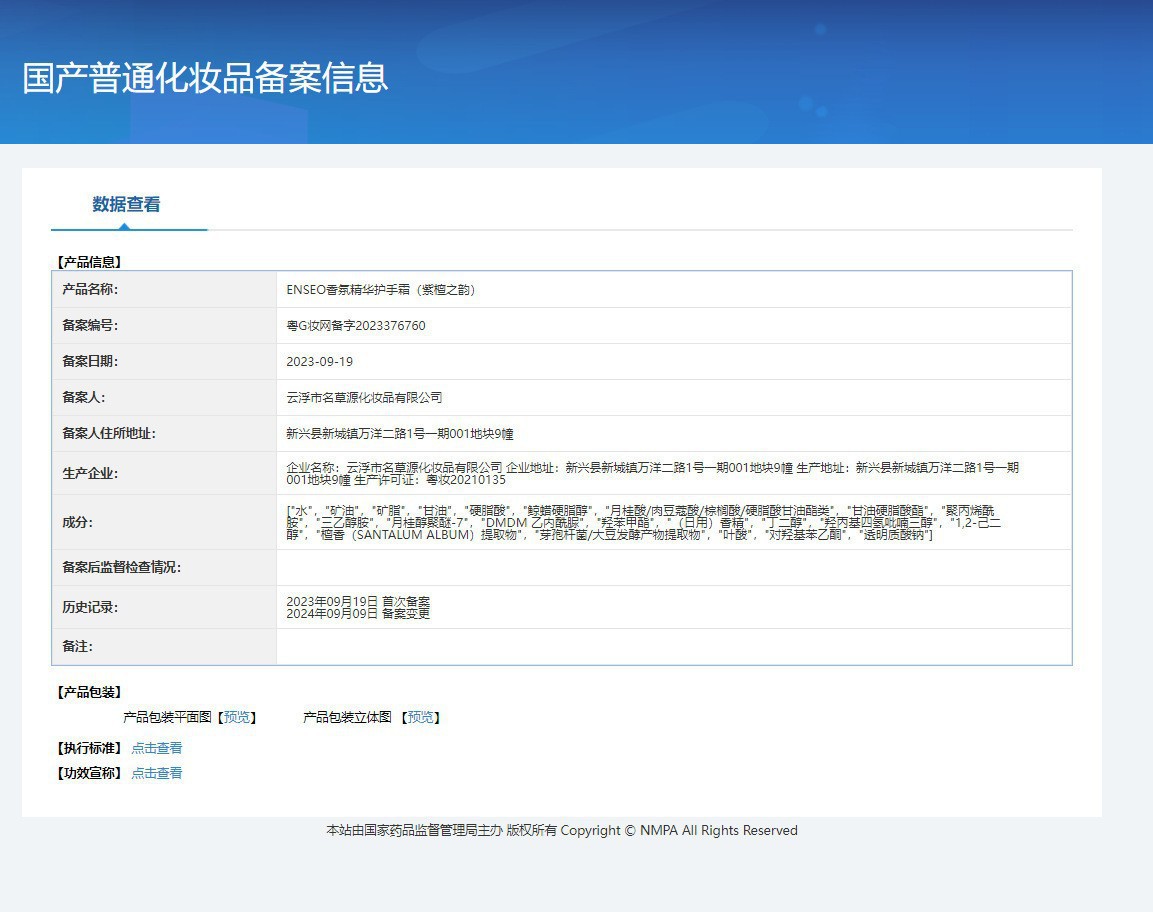Click the filing date 2023-09-19
This screenshot has height=912, width=1153.
point(320,362)
